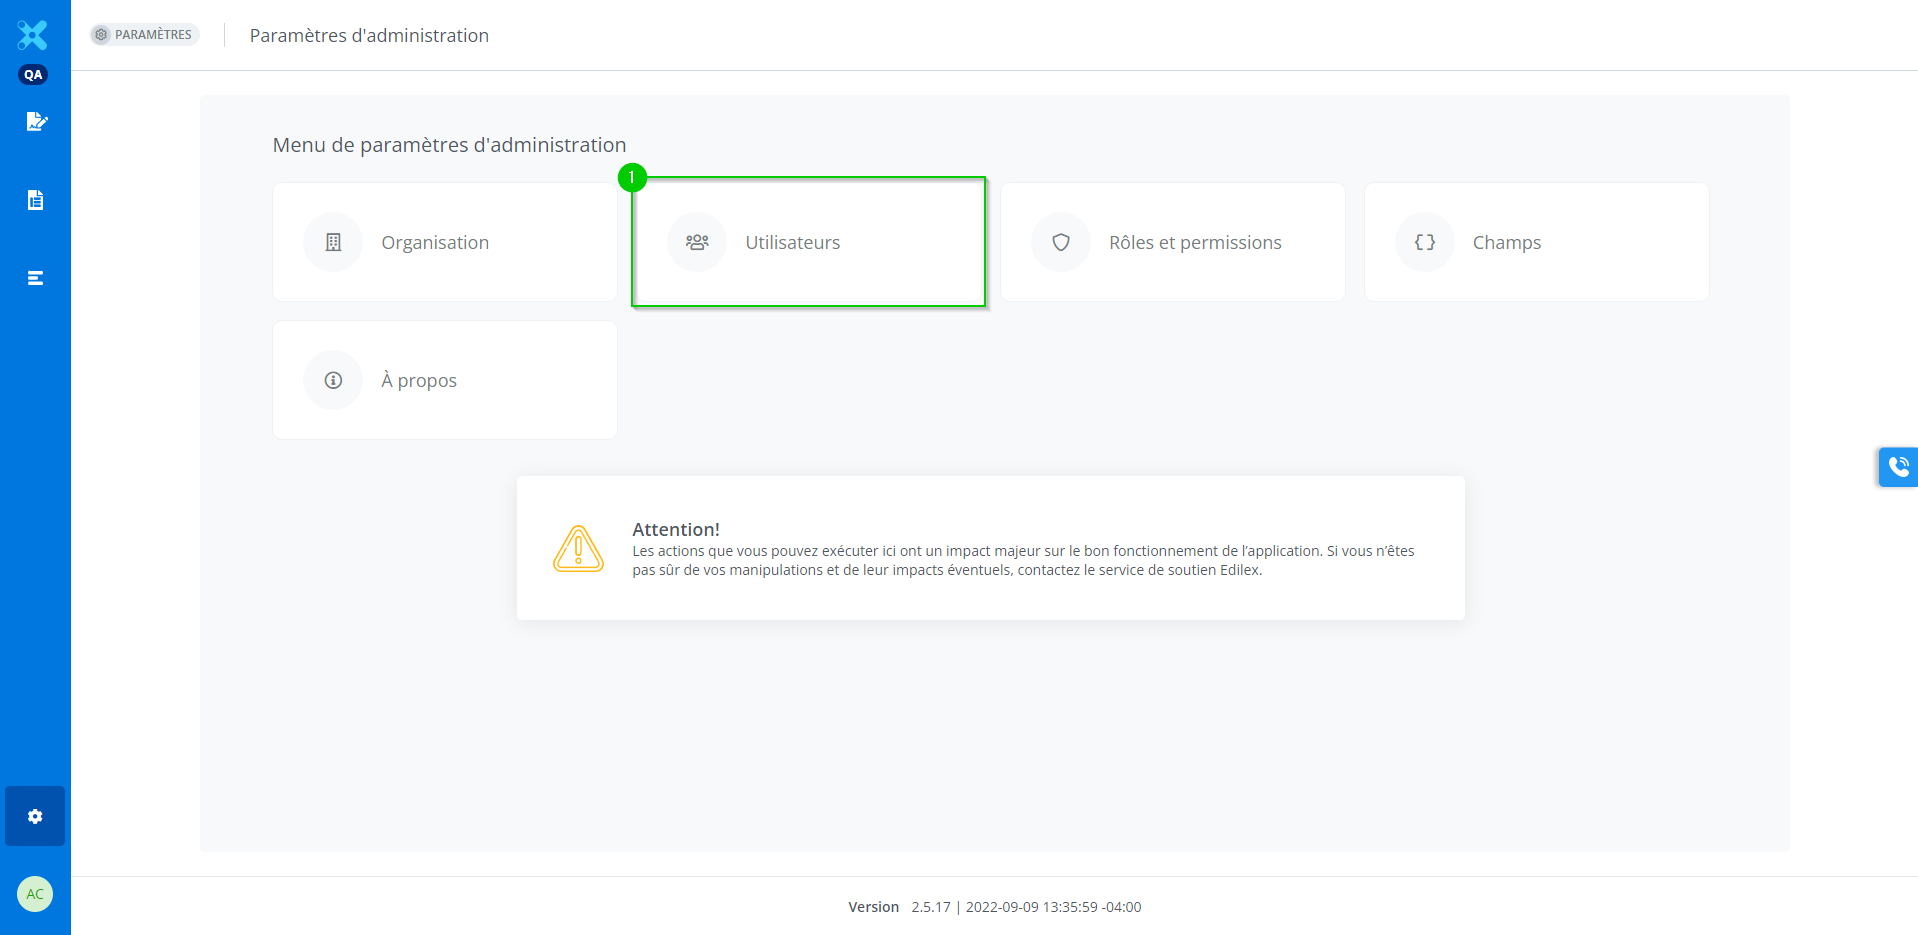Click the yellow warning triangle icon

[578, 549]
